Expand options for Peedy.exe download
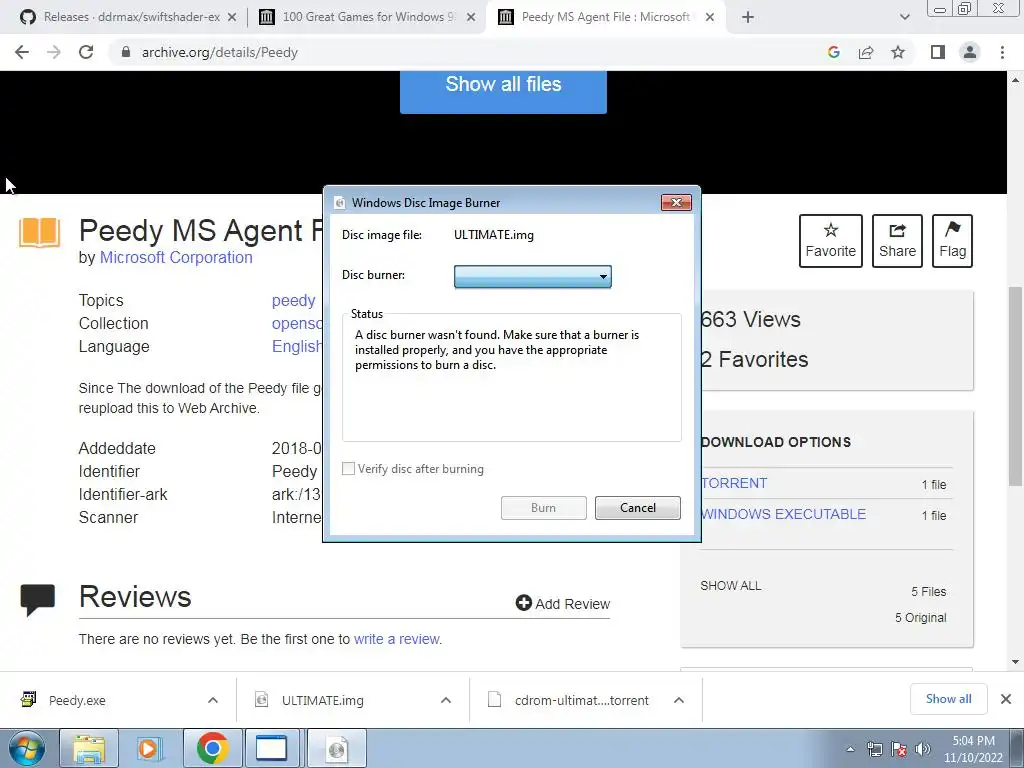This screenshot has height=768, width=1024. [x=213, y=700]
